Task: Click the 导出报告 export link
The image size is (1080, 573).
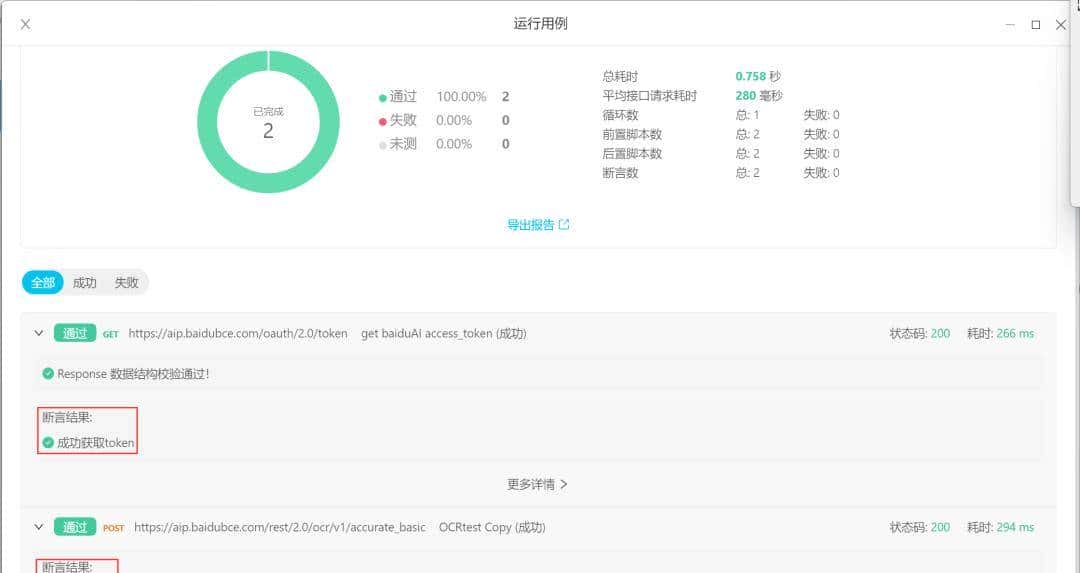Action: point(530,225)
